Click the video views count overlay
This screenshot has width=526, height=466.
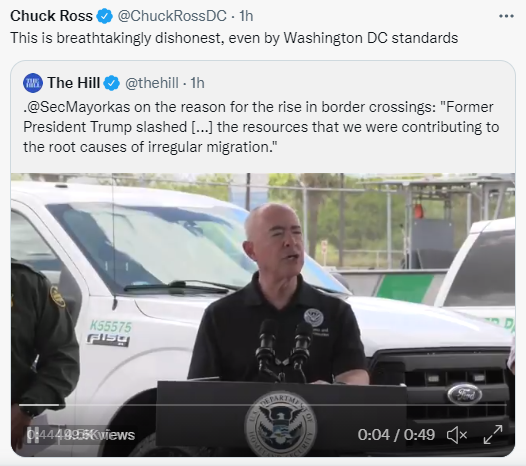click(81, 435)
